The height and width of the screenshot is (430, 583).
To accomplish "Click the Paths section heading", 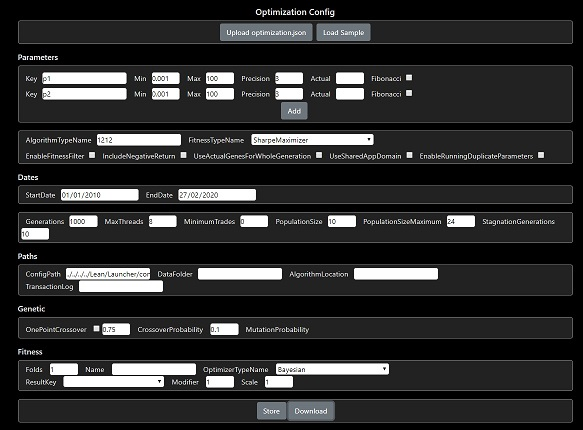I will 28,256.
